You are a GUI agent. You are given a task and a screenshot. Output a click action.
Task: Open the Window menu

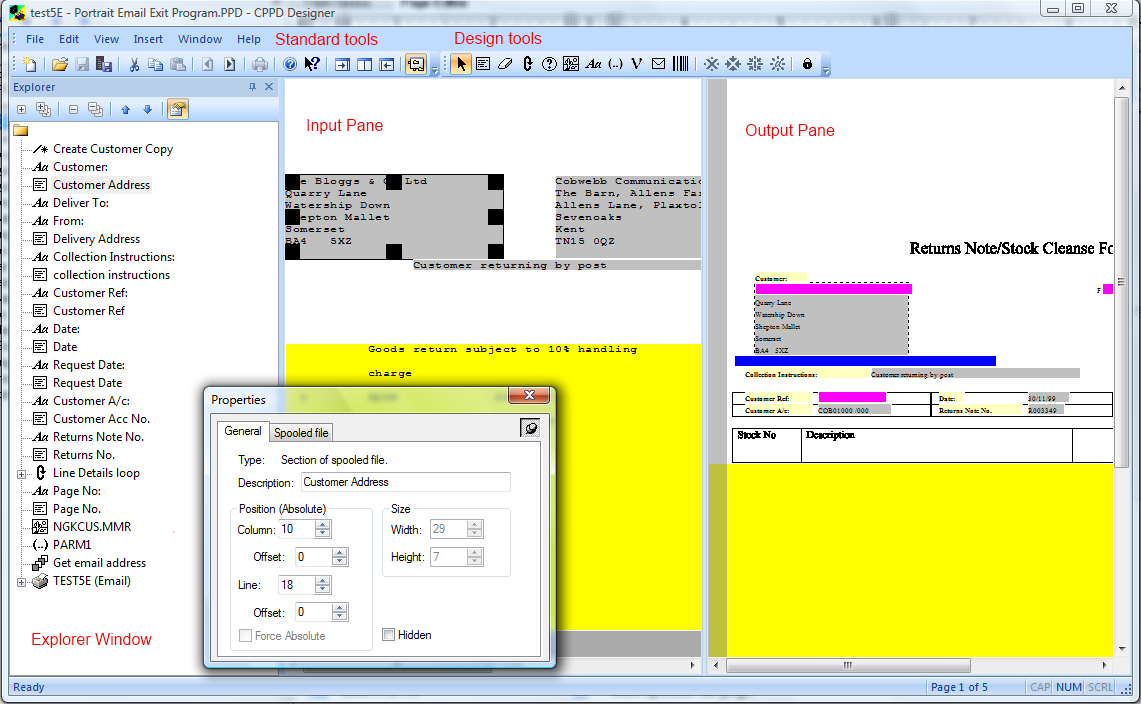pyautogui.click(x=200, y=39)
